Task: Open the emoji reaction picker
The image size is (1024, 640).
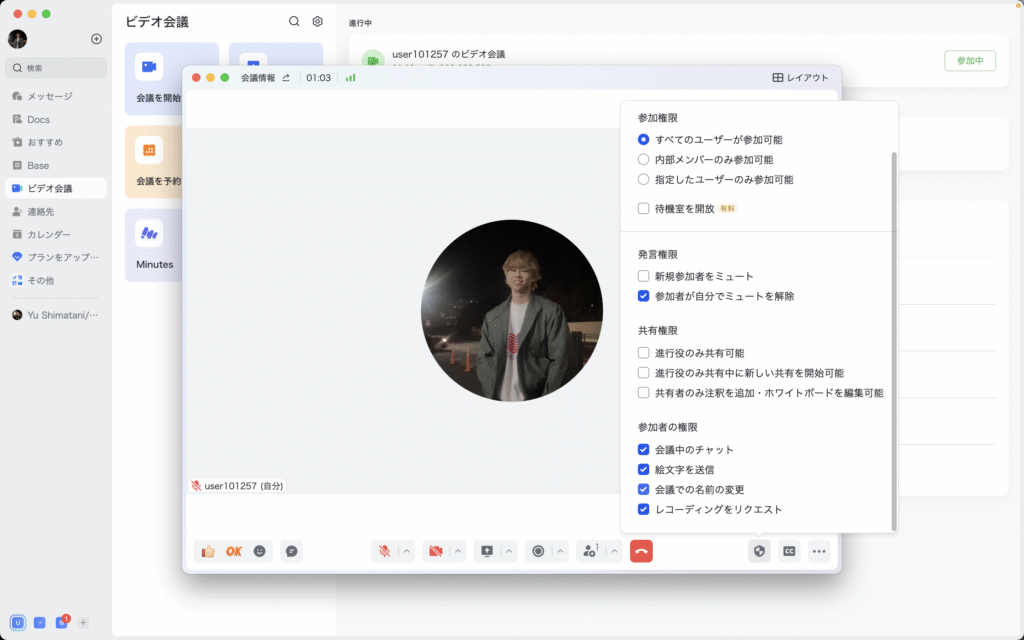Action: tap(260, 551)
